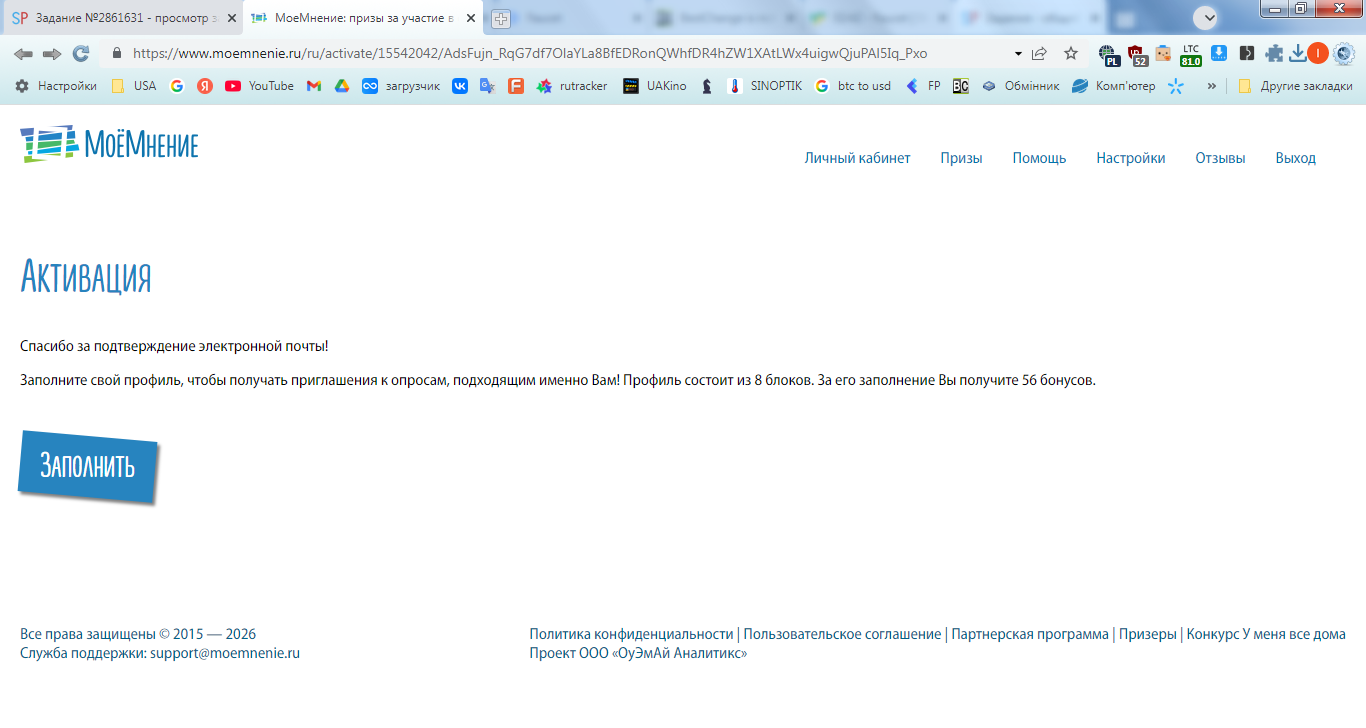Click the Активация page heading
Screen dimensions: 1366x728
click(x=86, y=276)
